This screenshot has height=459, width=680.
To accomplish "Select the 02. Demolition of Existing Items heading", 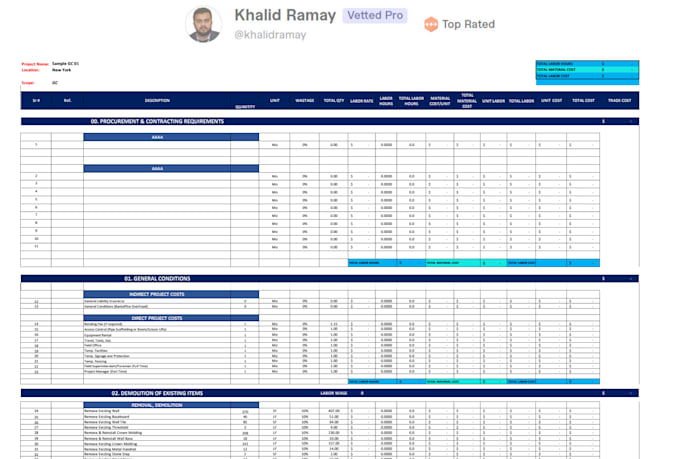I will [x=157, y=393].
